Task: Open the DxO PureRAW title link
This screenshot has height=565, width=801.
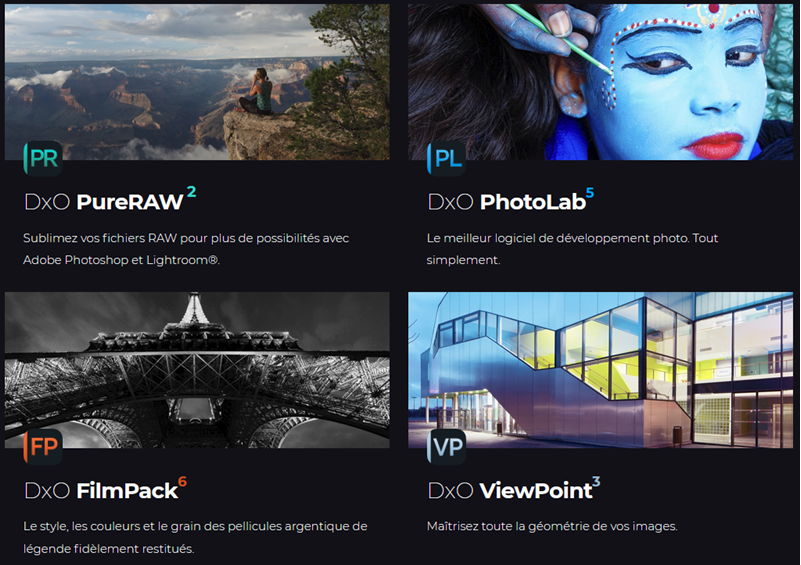Action: coord(104,202)
